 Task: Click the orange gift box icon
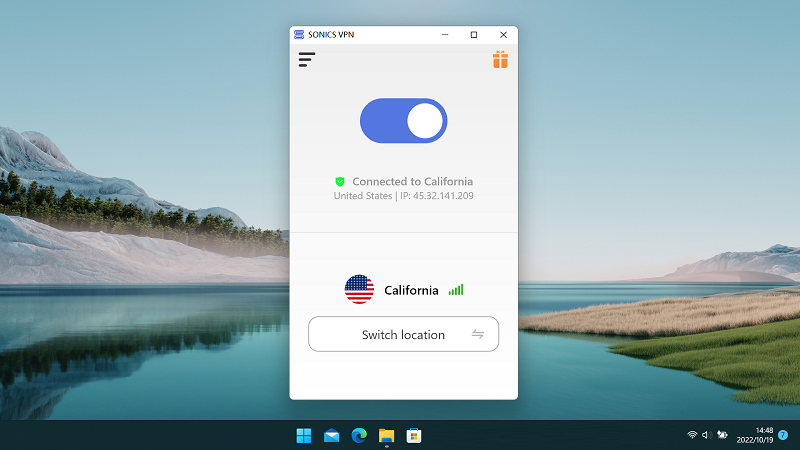point(500,60)
